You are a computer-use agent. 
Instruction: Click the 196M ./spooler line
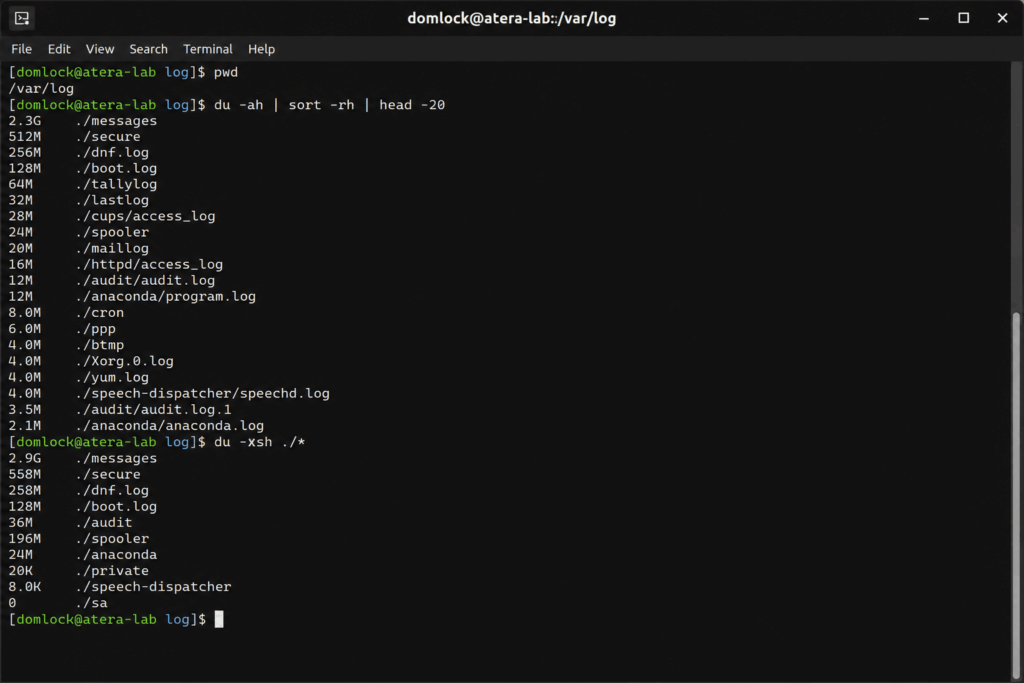coord(78,539)
